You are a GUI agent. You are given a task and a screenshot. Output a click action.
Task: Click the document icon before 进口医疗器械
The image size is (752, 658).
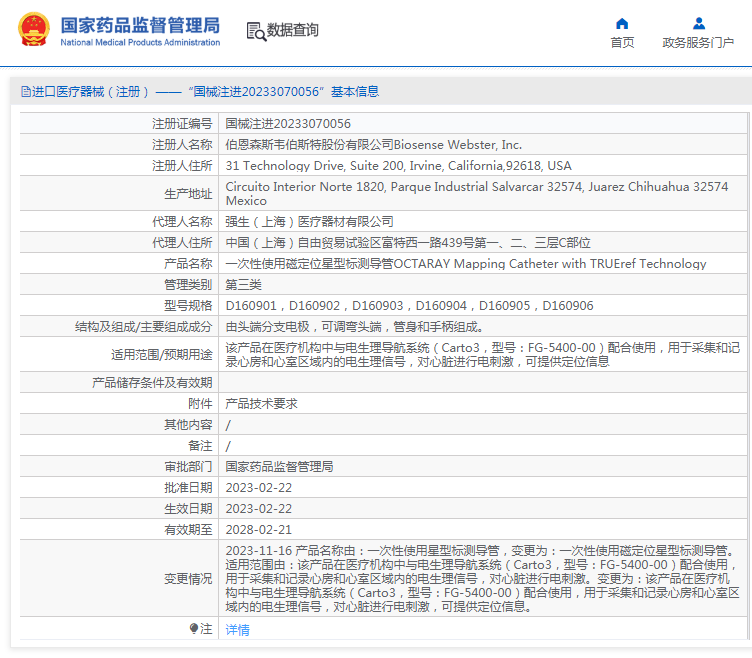(26, 92)
